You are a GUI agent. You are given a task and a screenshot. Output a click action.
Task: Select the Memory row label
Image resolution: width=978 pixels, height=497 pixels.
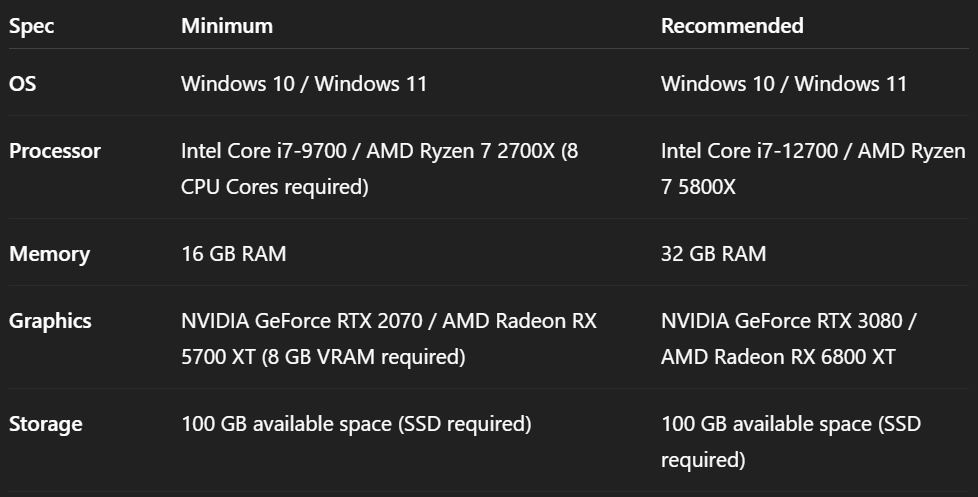(x=49, y=254)
